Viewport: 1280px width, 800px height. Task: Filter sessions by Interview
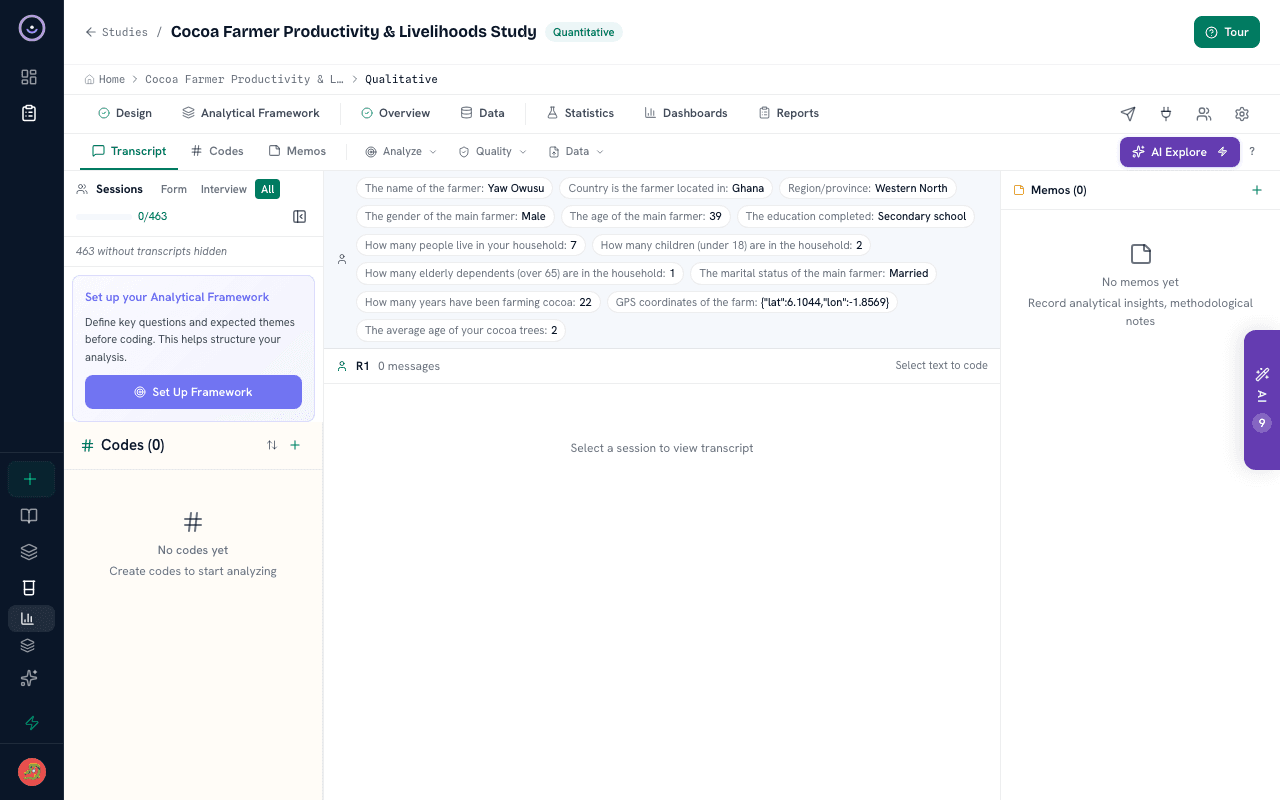pos(224,189)
